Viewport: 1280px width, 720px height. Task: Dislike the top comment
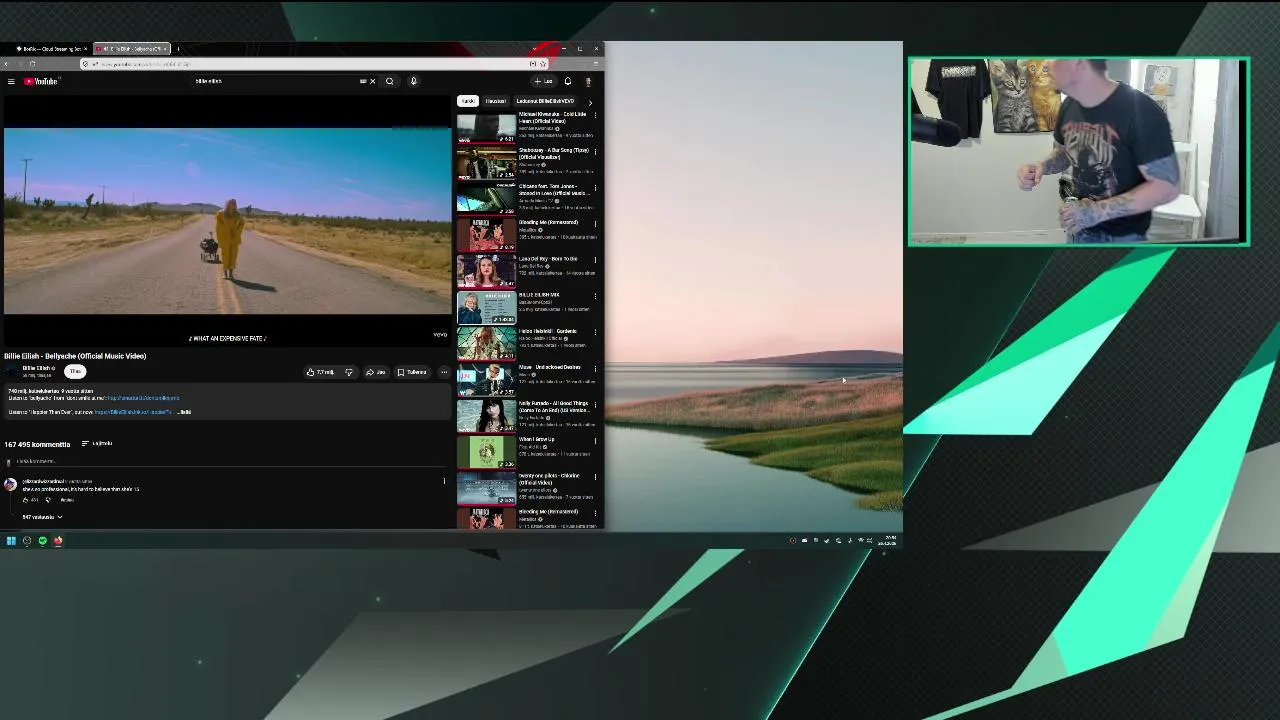(x=48, y=500)
